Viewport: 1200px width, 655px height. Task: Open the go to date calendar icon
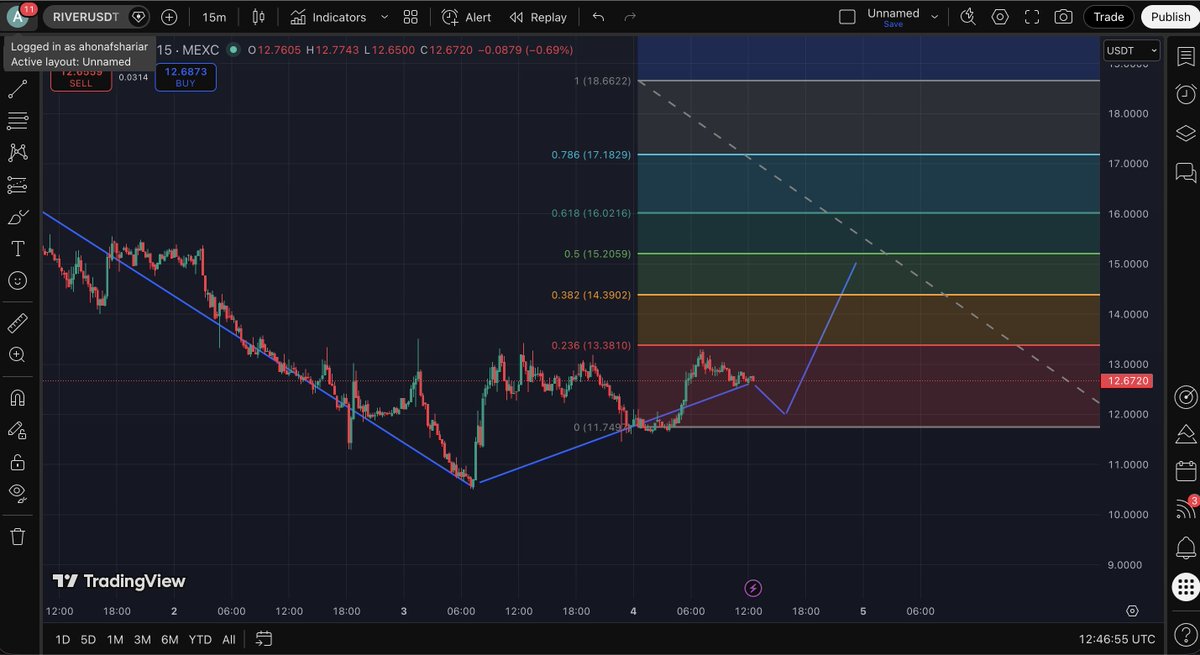pos(264,639)
